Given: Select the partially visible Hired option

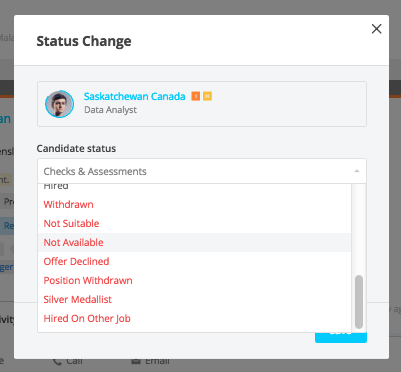Looking at the screenshot, I should [x=194, y=186].
